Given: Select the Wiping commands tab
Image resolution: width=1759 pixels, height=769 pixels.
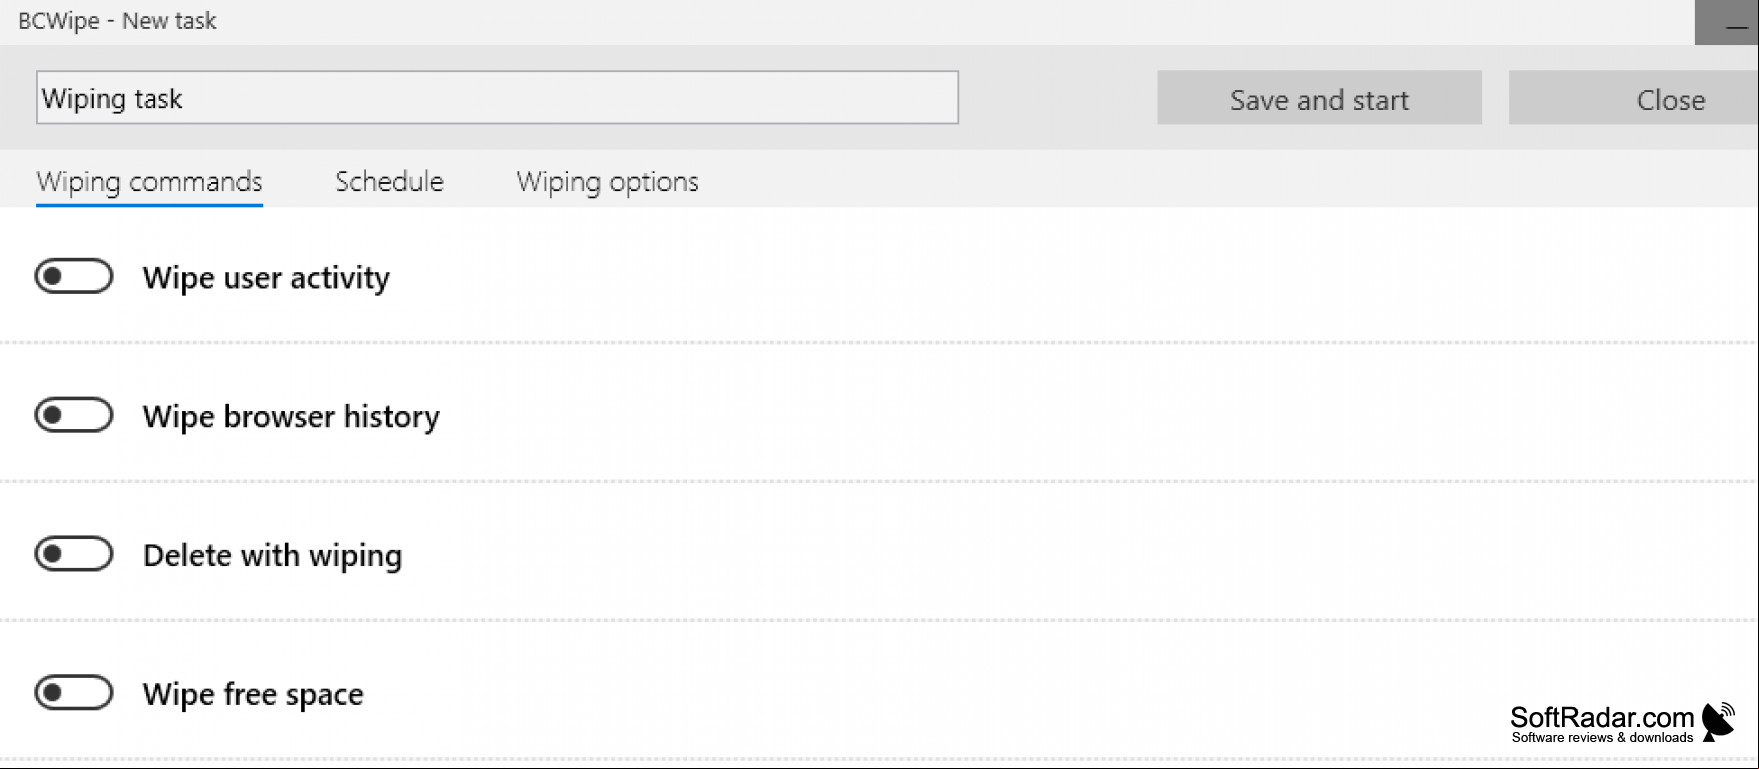Looking at the screenshot, I should point(149,182).
